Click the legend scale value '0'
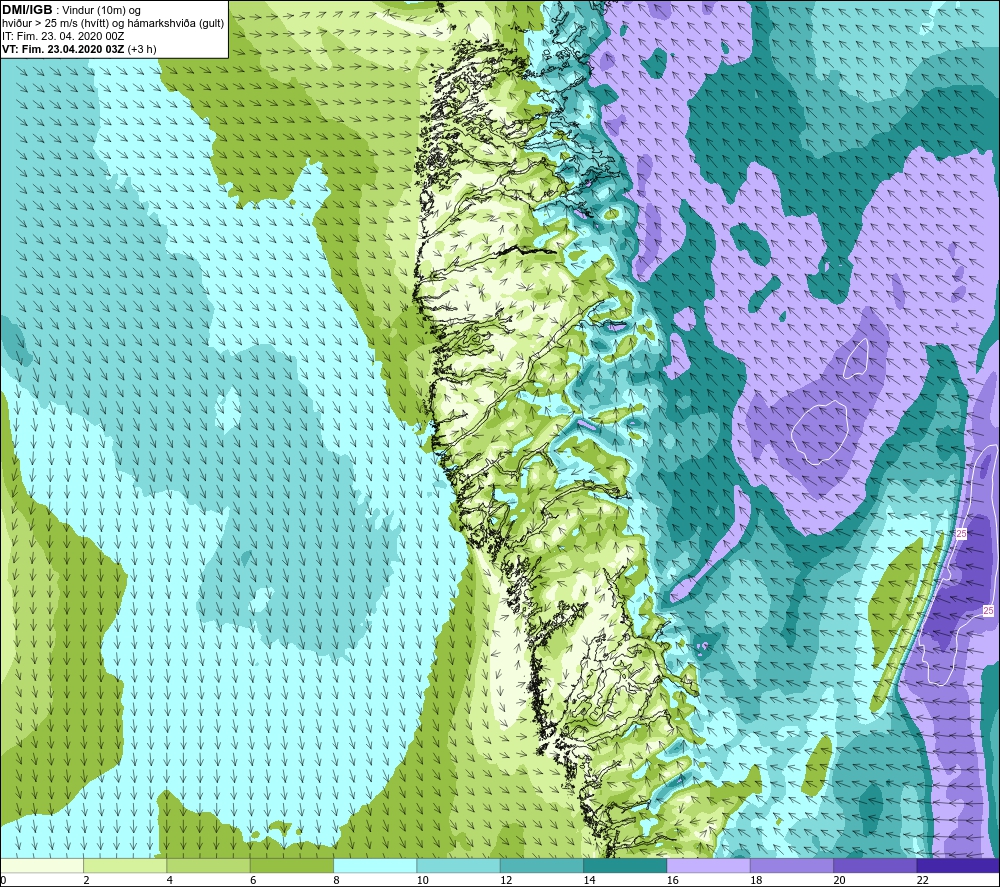Viewport: 1000px width, 887px height. coord(4,880)
